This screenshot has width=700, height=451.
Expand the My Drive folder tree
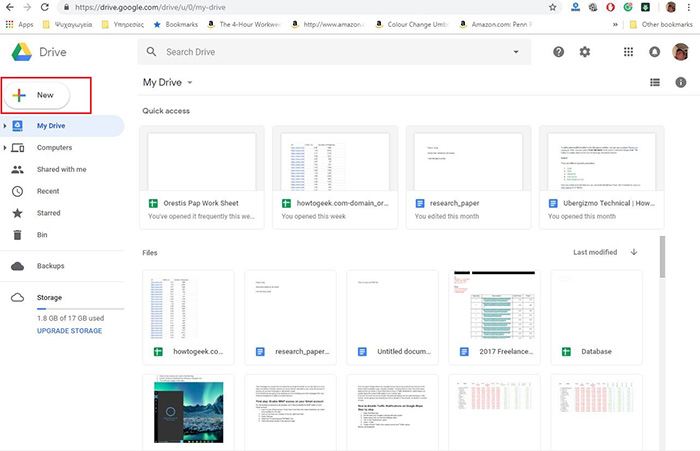click(x=5, y=126)
